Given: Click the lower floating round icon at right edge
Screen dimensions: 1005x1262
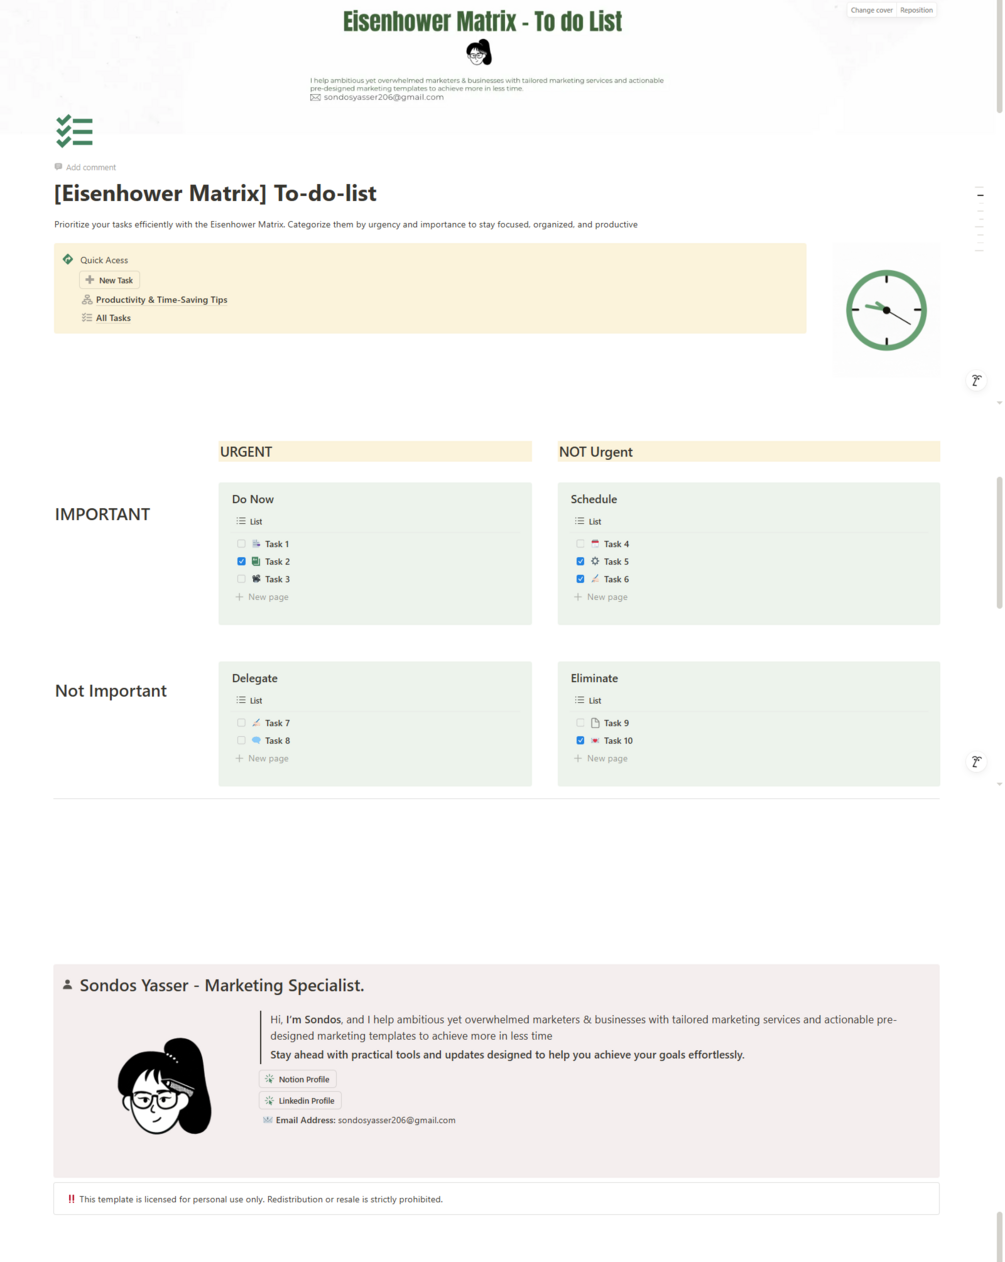Looking at the screenshot, I should [977, 762].
